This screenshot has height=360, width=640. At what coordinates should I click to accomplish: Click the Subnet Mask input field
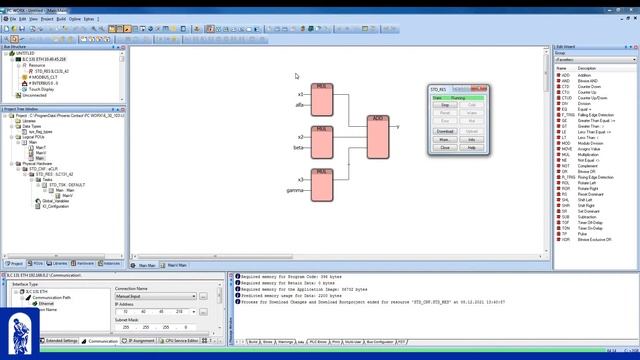pyautogui.click(x=156, y=327)
